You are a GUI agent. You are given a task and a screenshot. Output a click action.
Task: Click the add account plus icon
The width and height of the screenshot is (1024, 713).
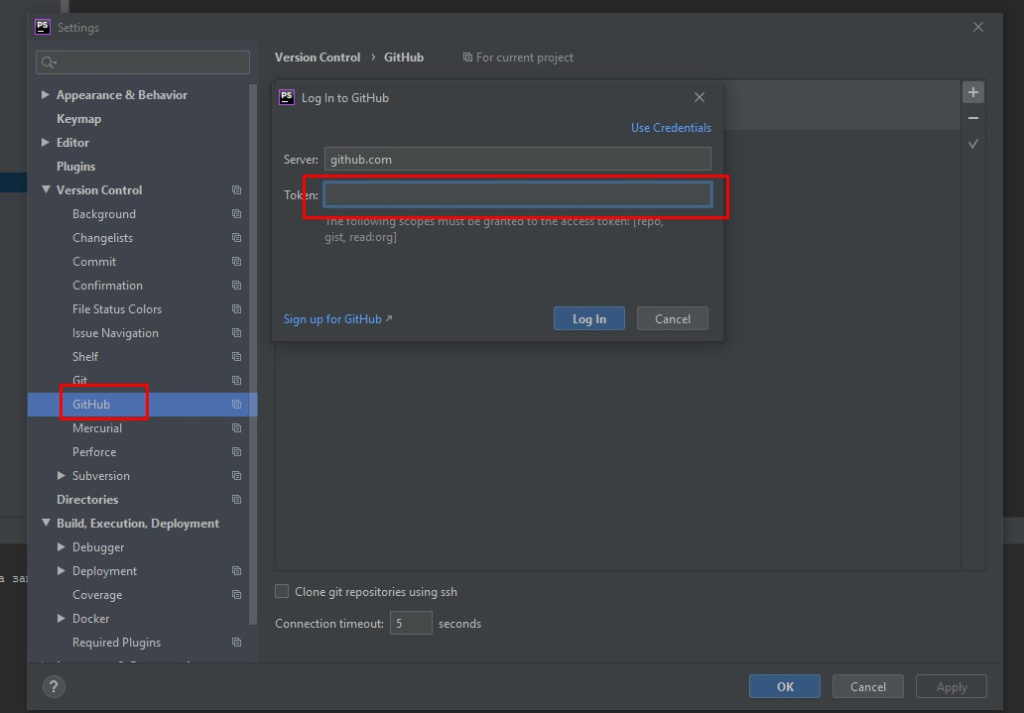pyautogui.click(x=973, y=92)
